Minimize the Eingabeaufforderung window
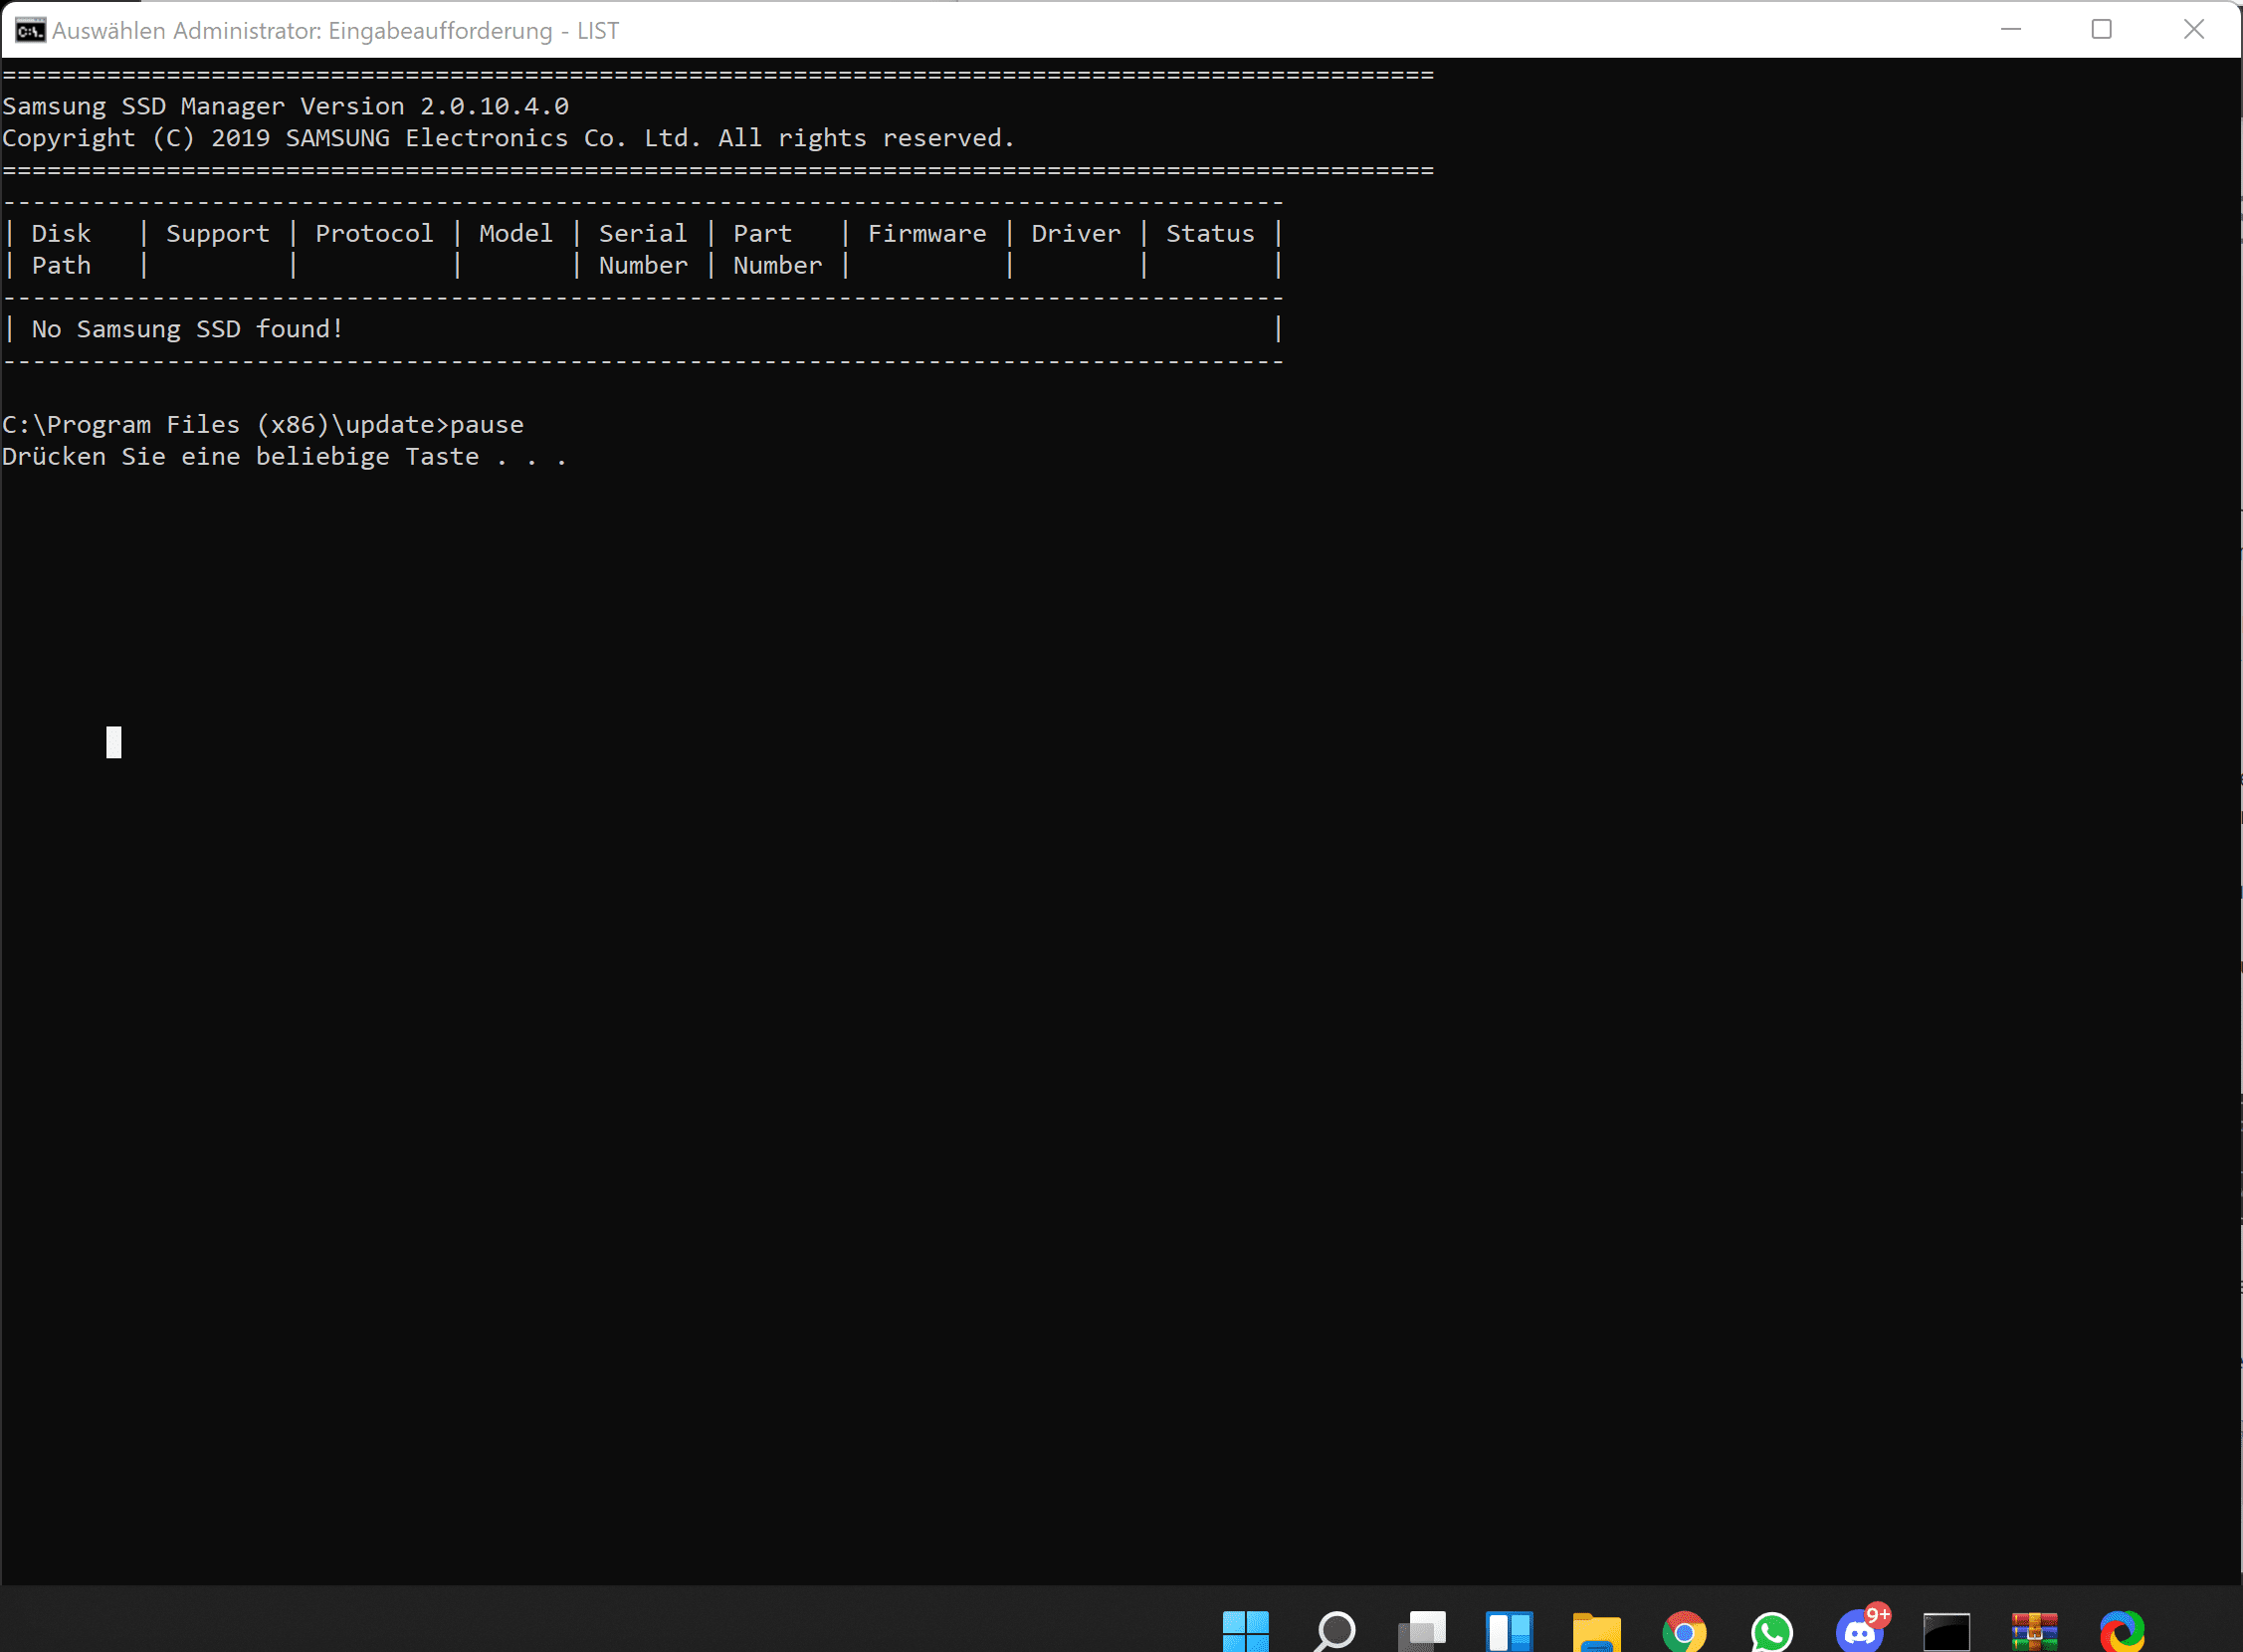 point(2011,30)
